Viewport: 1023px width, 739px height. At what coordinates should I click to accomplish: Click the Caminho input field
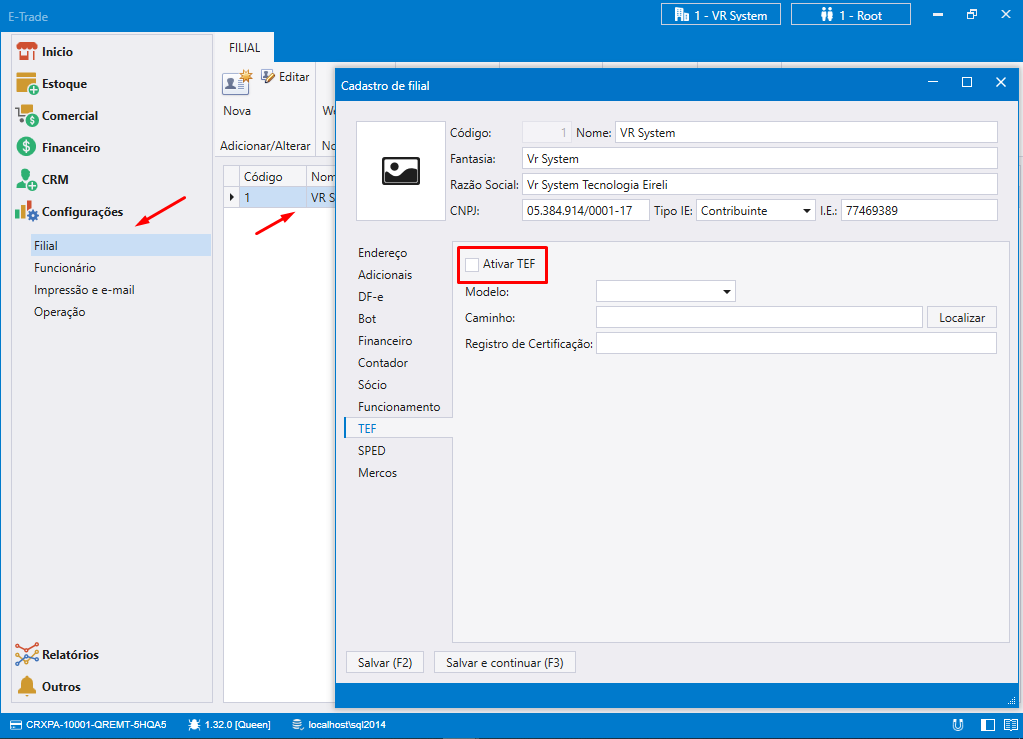pyautogui.click(x=758, y=318)
